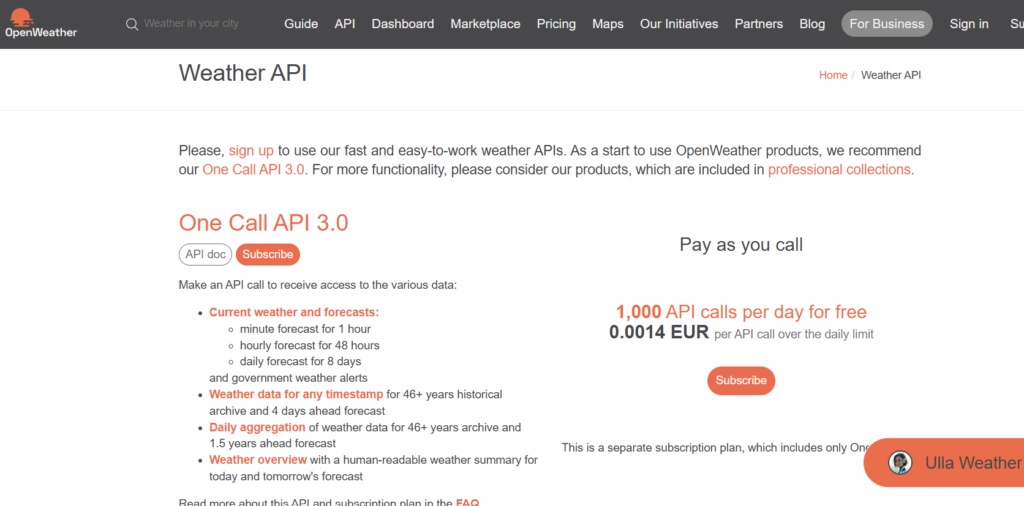Click the FAQ link
This screenshot has width=1024, height=506.
pos(467,502)
